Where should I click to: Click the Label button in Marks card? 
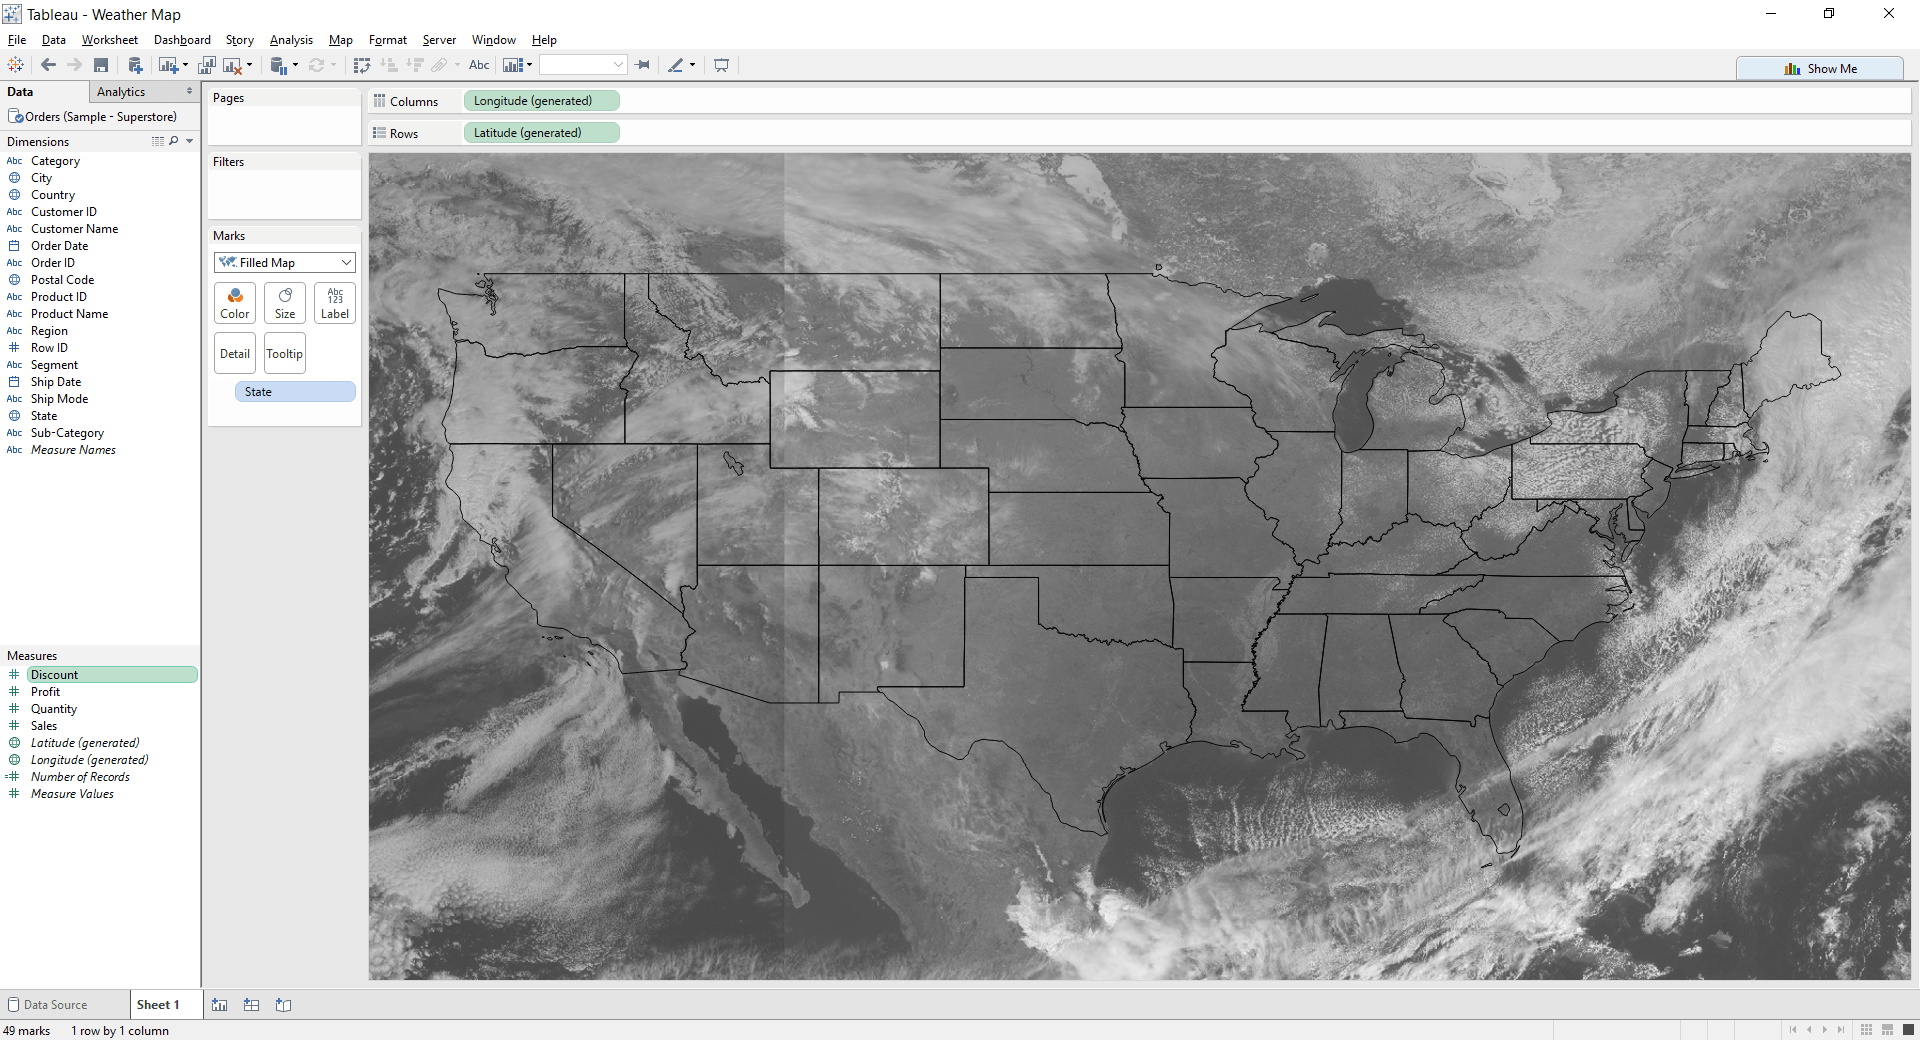[334, 303]
